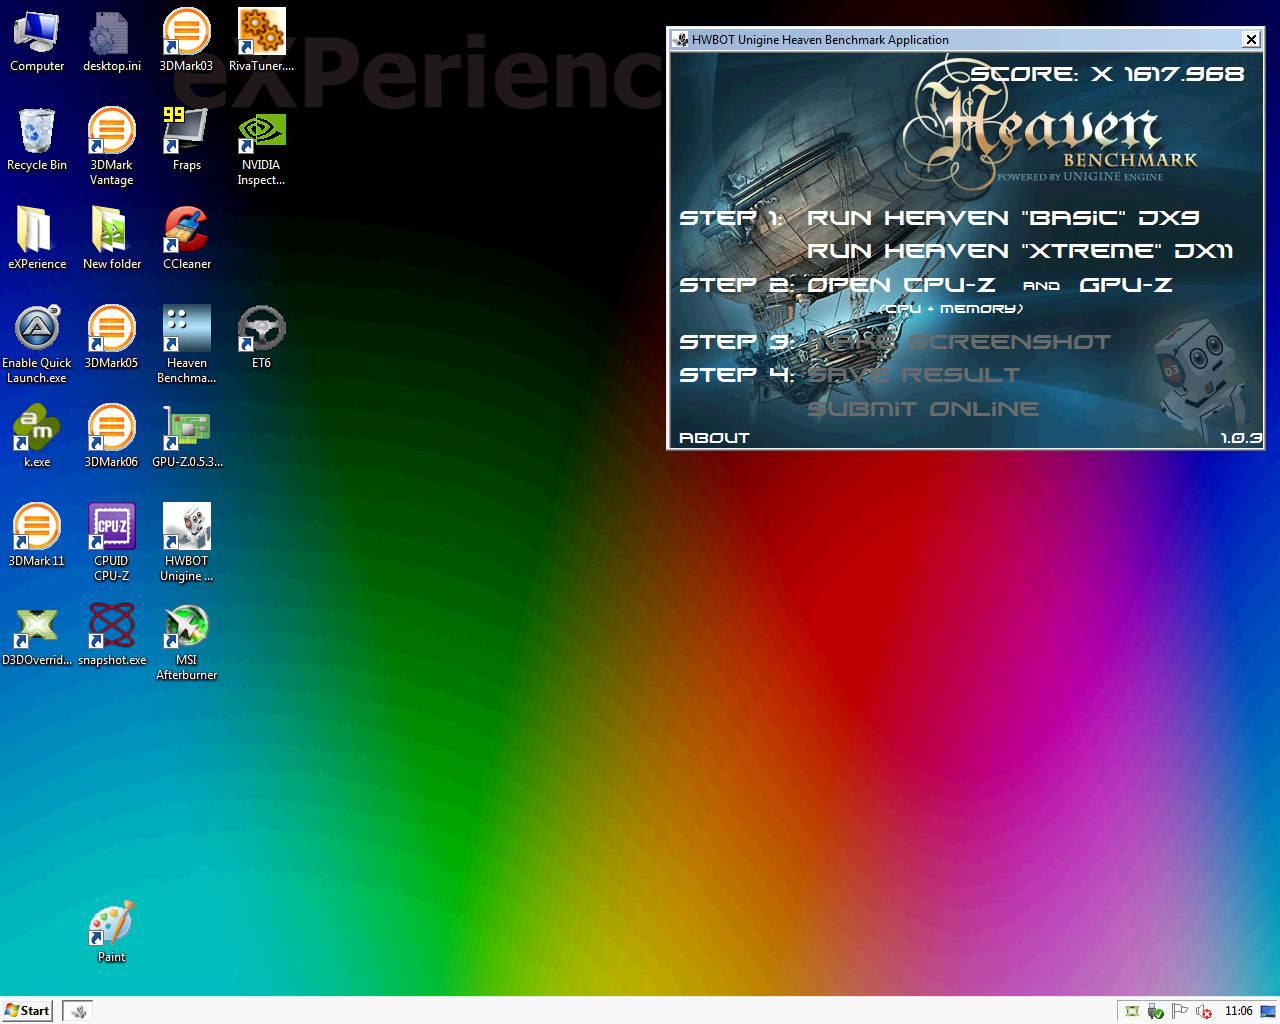
Task: Select the k.exe icon
Action: tap(37, 437)
